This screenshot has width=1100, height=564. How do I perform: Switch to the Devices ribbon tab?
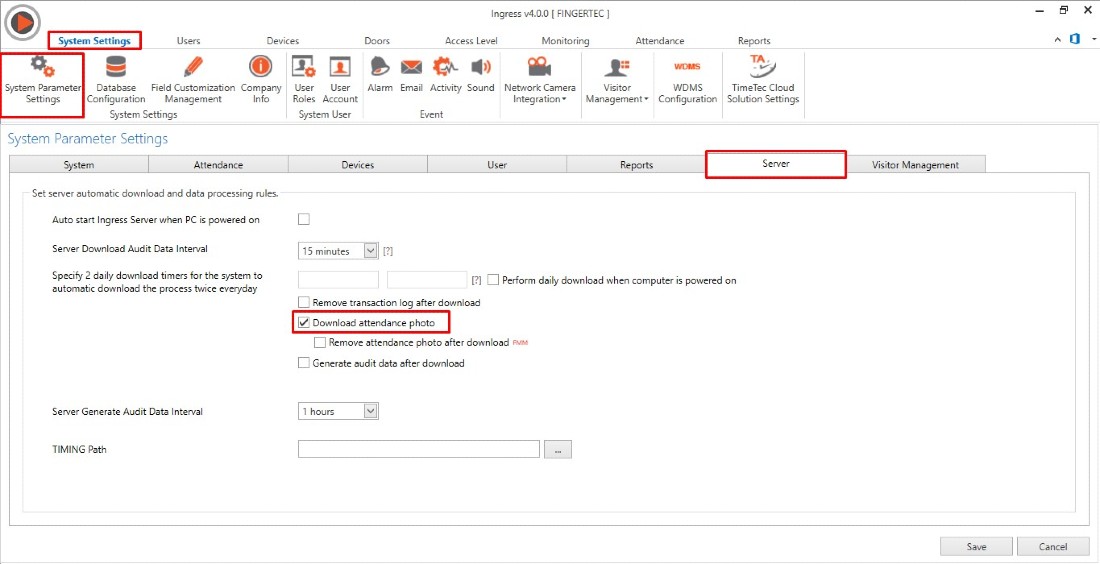click(x=283, y=41)
